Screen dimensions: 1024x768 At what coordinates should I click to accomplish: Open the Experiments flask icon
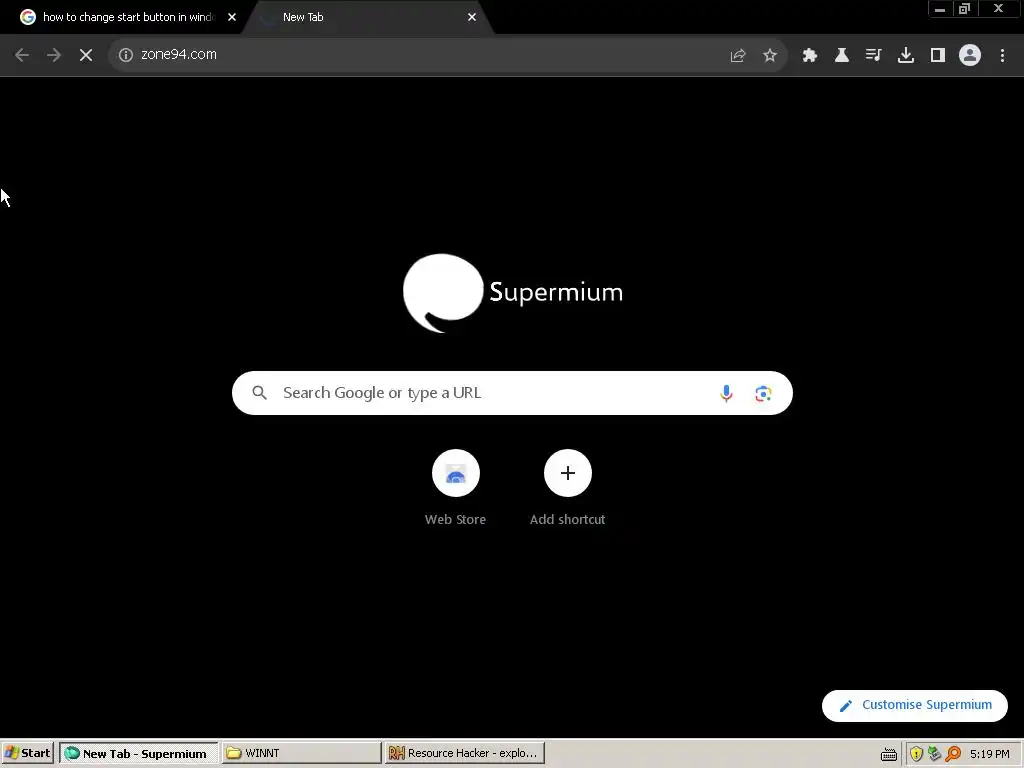[842, 56]
